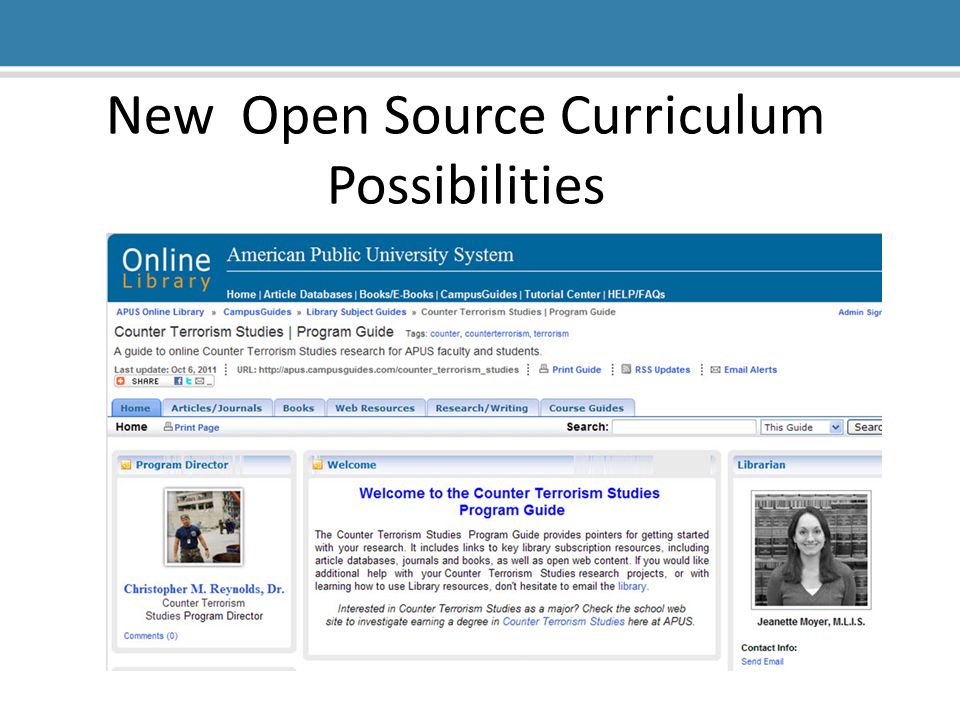Open the Articles/Journals tab
This screenshot has height=720, width=960.
(x=216, y=408)
